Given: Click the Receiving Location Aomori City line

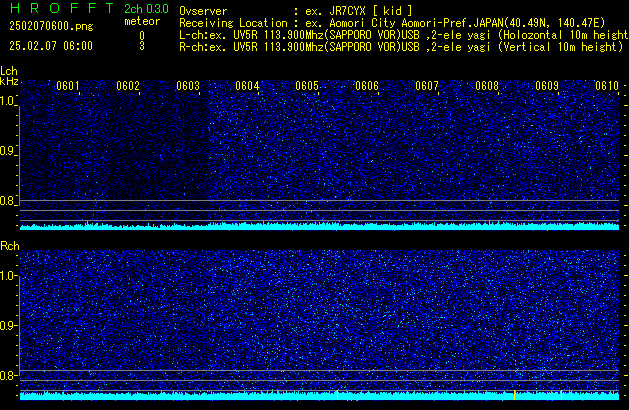Looking at the screenshot, I should coord(392,23).
